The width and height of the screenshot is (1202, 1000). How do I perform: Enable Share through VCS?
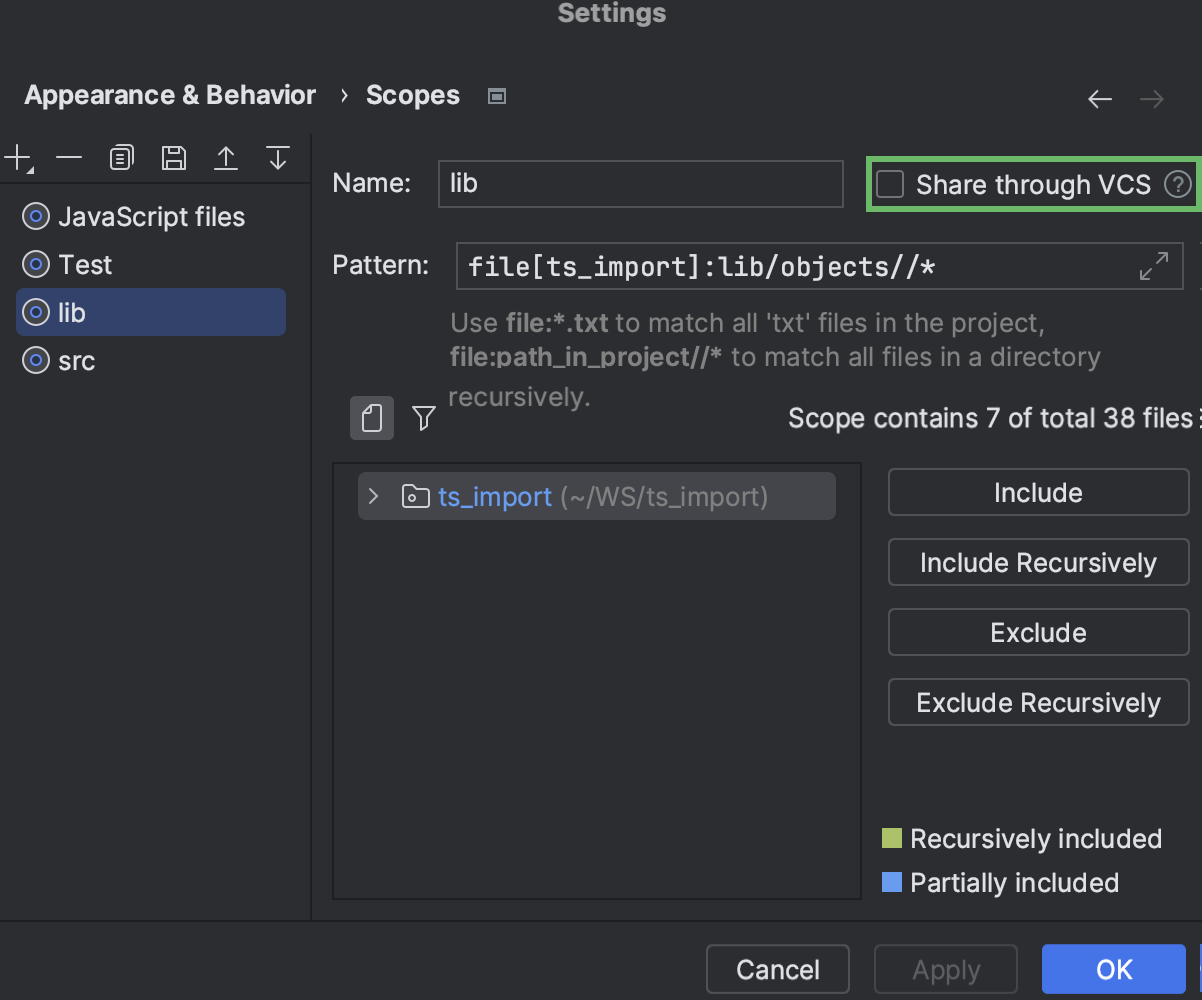coord(888,184)
